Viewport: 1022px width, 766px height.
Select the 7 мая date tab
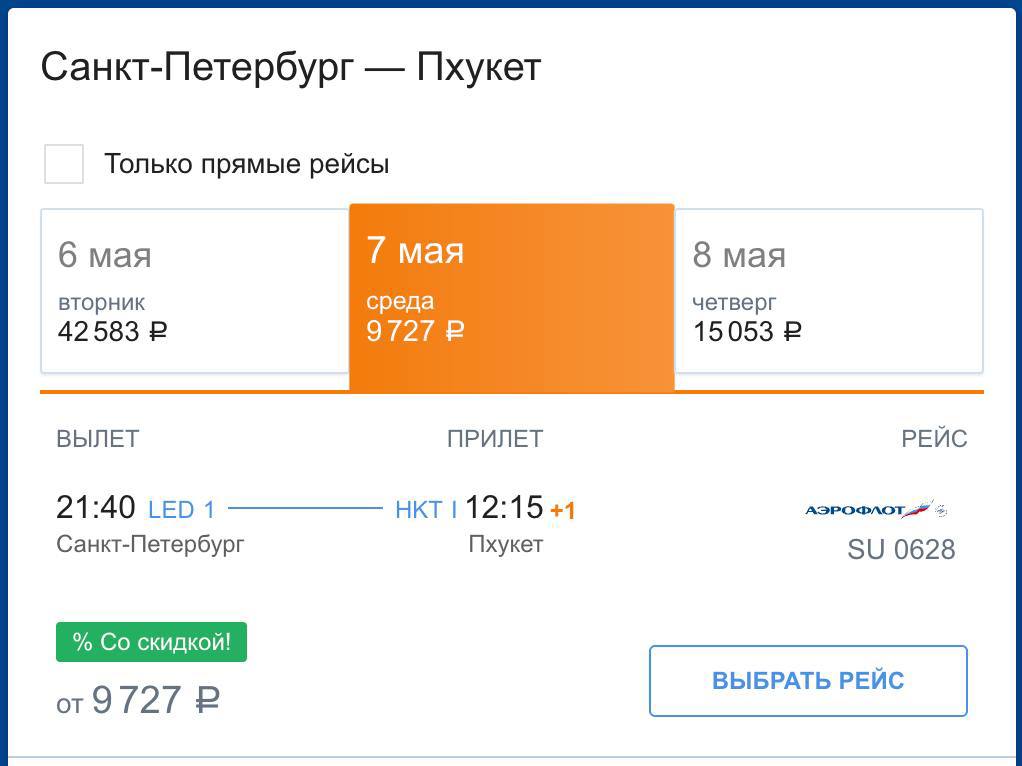click(x=511, y=297)
